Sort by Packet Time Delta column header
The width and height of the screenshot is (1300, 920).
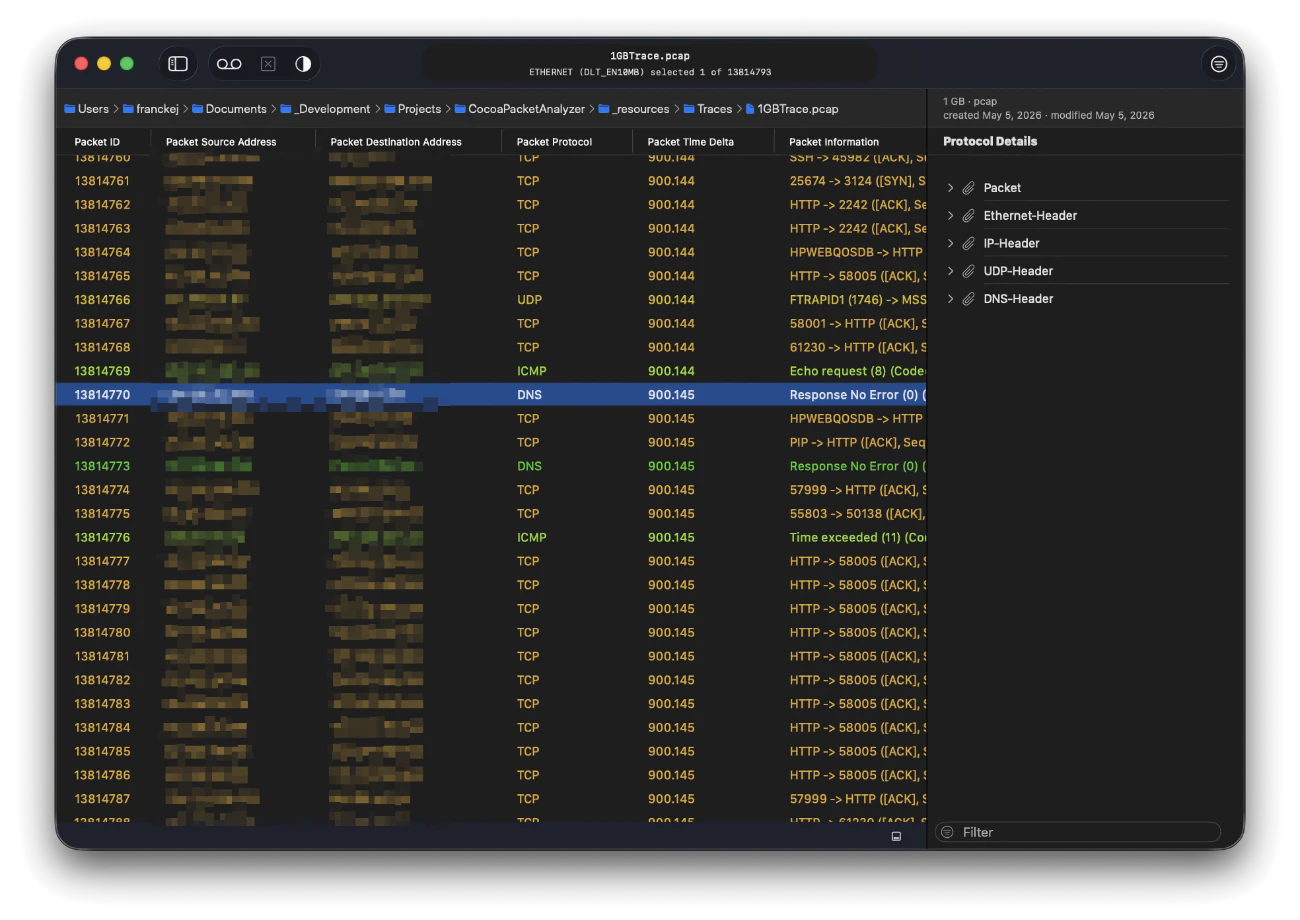click(690, 142)
